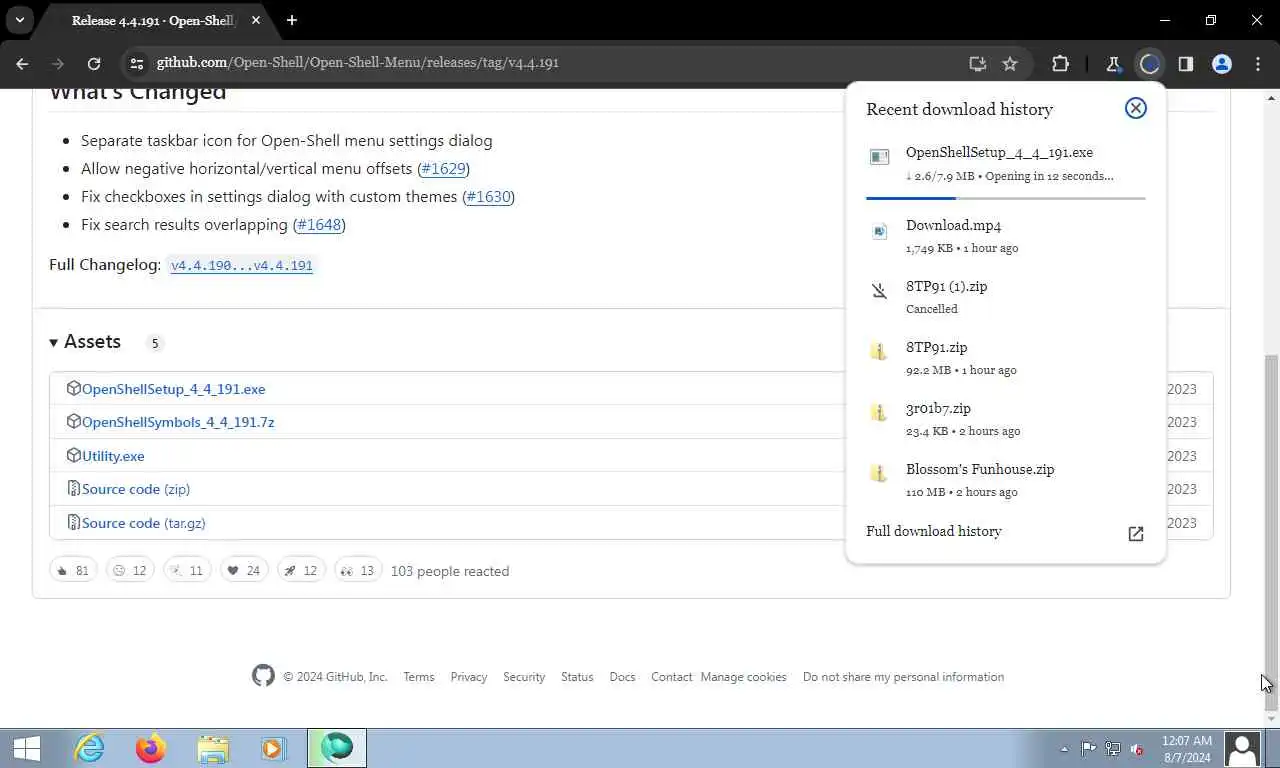Launch Internet Explorer from taskbar
Viewport: 1280px width, 768px height.
tap(89, 748)
